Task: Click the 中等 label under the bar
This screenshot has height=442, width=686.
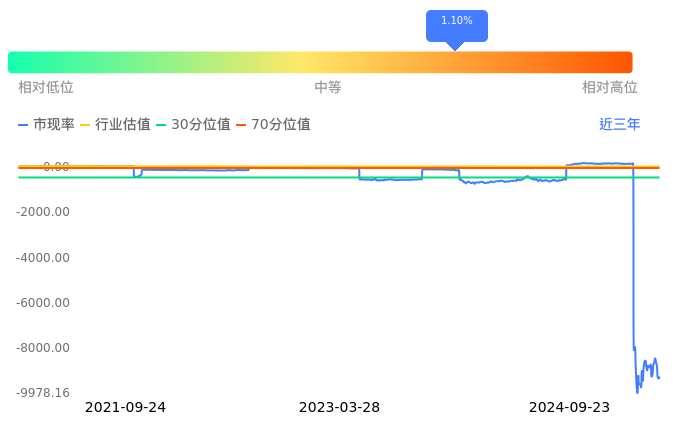Action: coord(328,88)
